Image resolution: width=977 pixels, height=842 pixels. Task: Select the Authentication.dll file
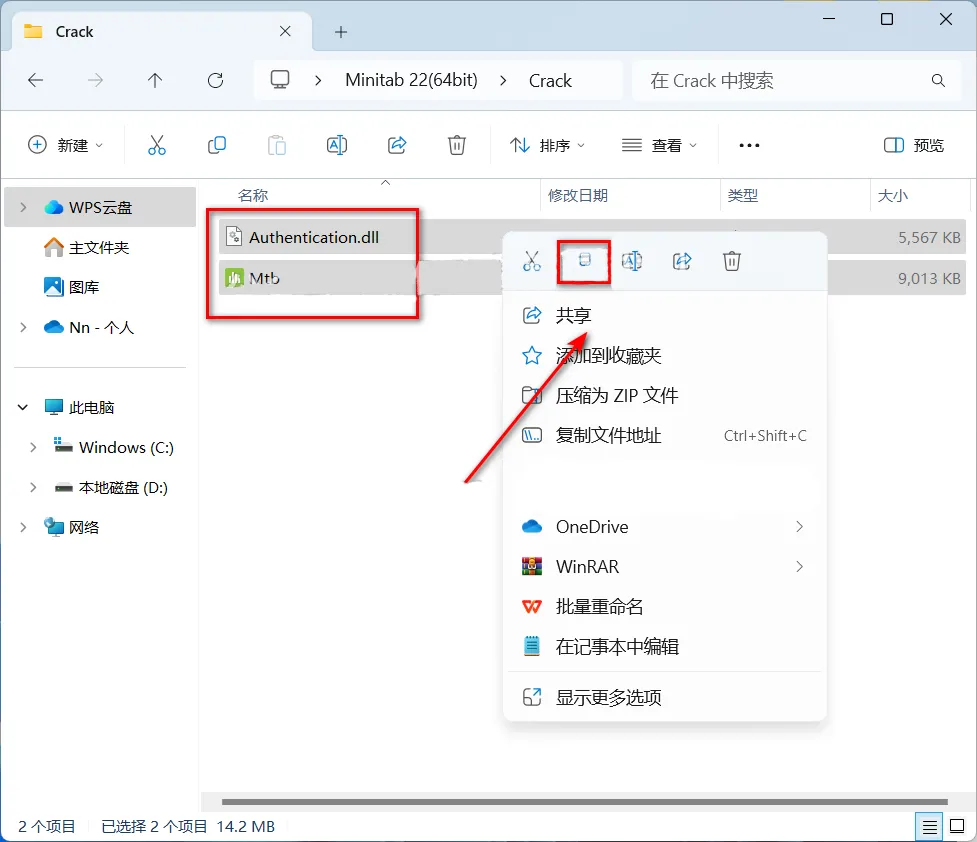coord(314,237)
